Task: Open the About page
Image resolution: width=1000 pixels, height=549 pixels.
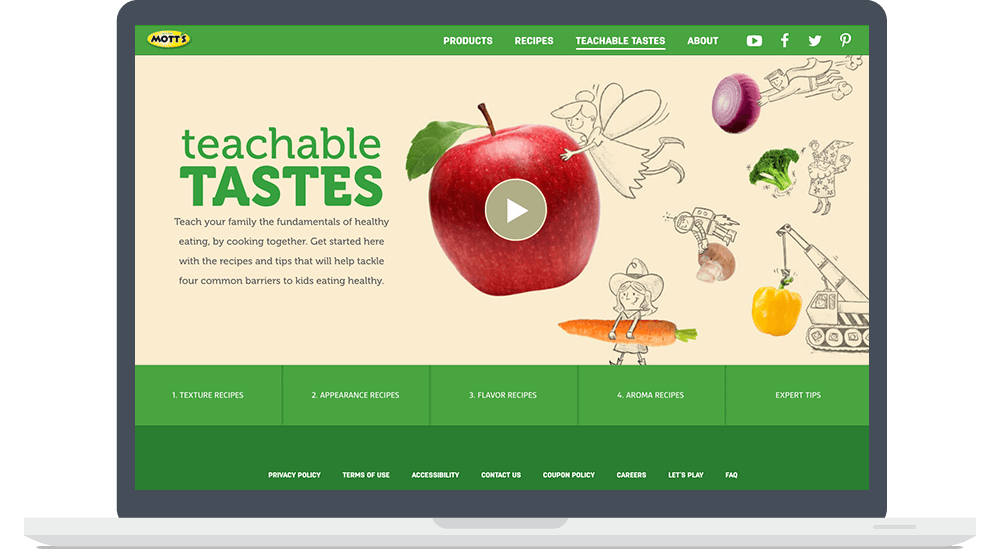Action: [703, 41]
